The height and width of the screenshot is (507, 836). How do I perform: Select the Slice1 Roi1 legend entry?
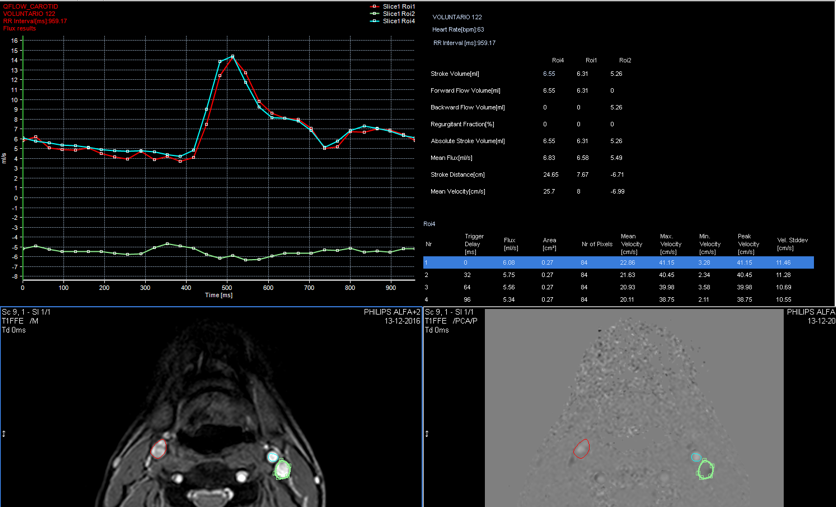click(x=392, y=6)
